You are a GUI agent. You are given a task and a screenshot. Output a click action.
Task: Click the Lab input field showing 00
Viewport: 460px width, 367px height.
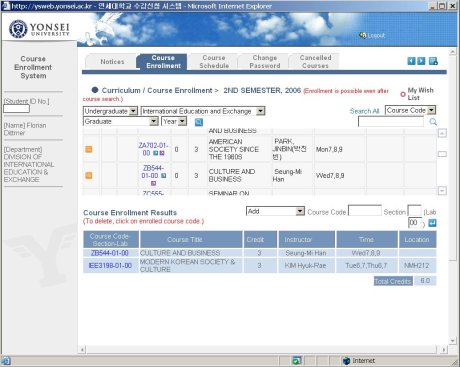tap(415, 223)
